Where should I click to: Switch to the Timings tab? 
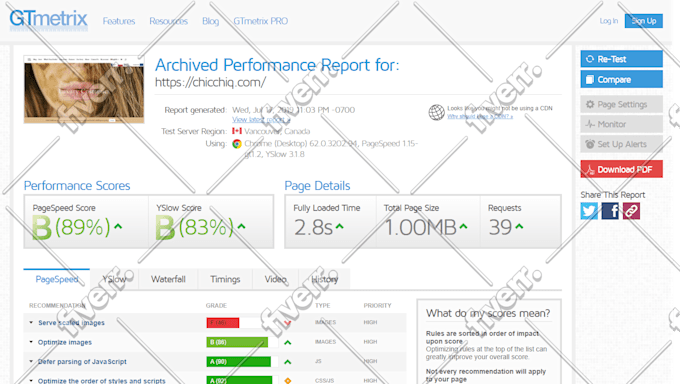[225, 279]
